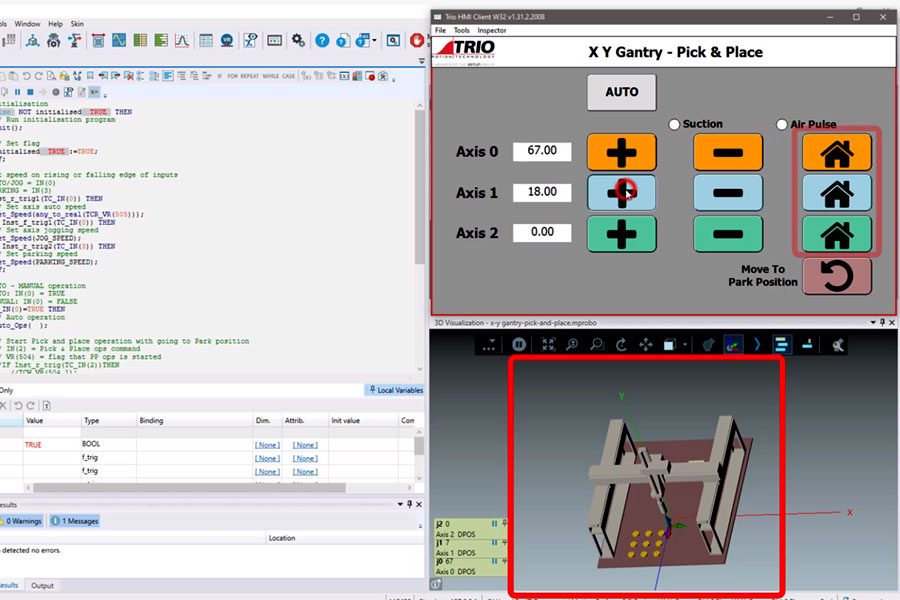Image resolution: width=900 pixels, height=600 pixels.
Task: Click zoom to fit in 3D toolbar
Action: [x=548, y=344]
